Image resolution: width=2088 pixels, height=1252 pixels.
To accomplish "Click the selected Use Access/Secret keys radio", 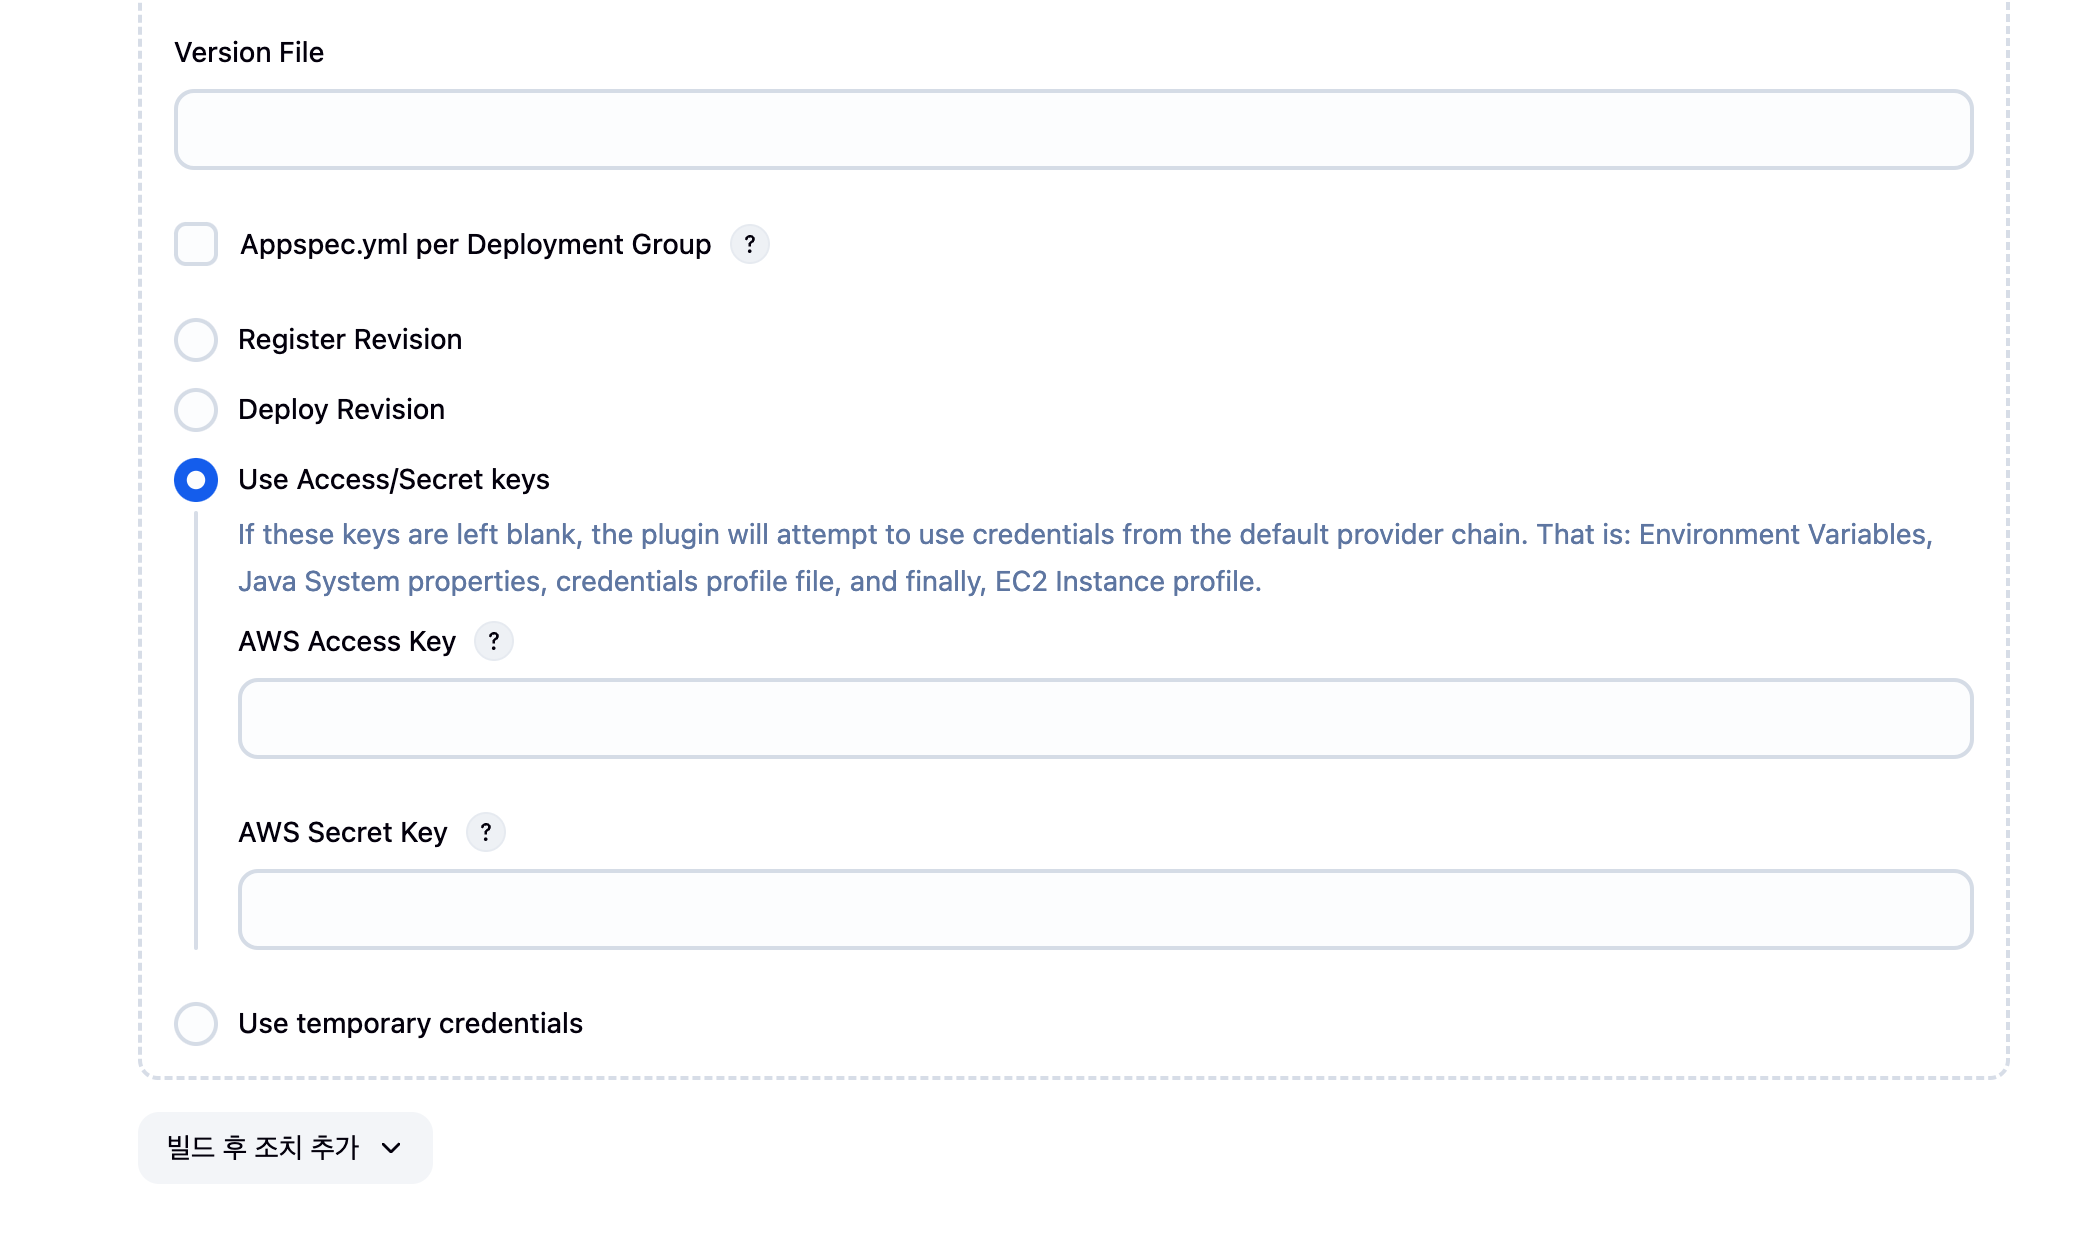I will (196, 480).
